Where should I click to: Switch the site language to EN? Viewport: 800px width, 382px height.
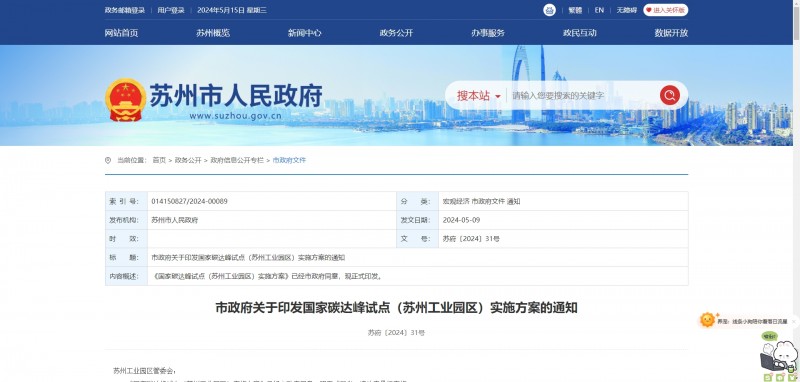click(599, 10)
